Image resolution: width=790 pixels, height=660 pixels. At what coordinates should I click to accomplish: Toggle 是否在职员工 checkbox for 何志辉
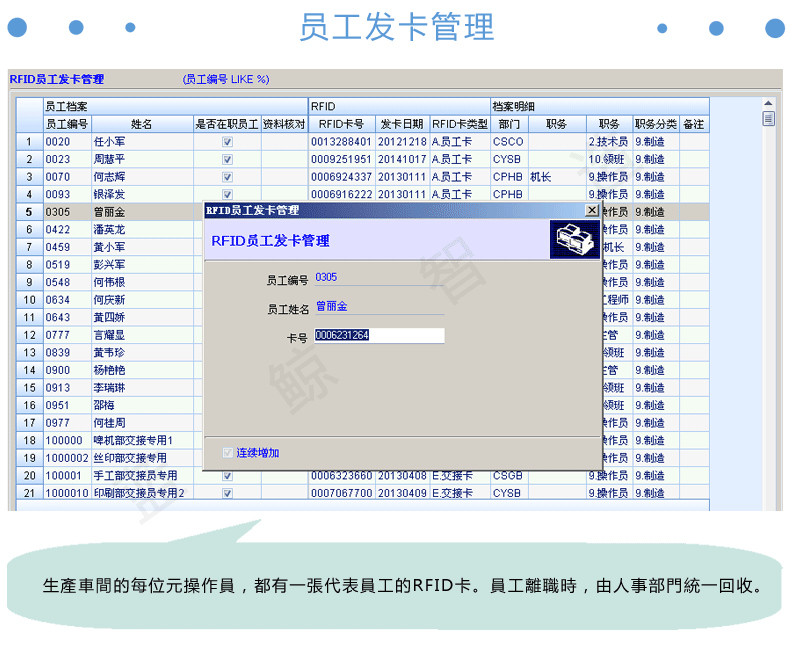pos(227,177)
